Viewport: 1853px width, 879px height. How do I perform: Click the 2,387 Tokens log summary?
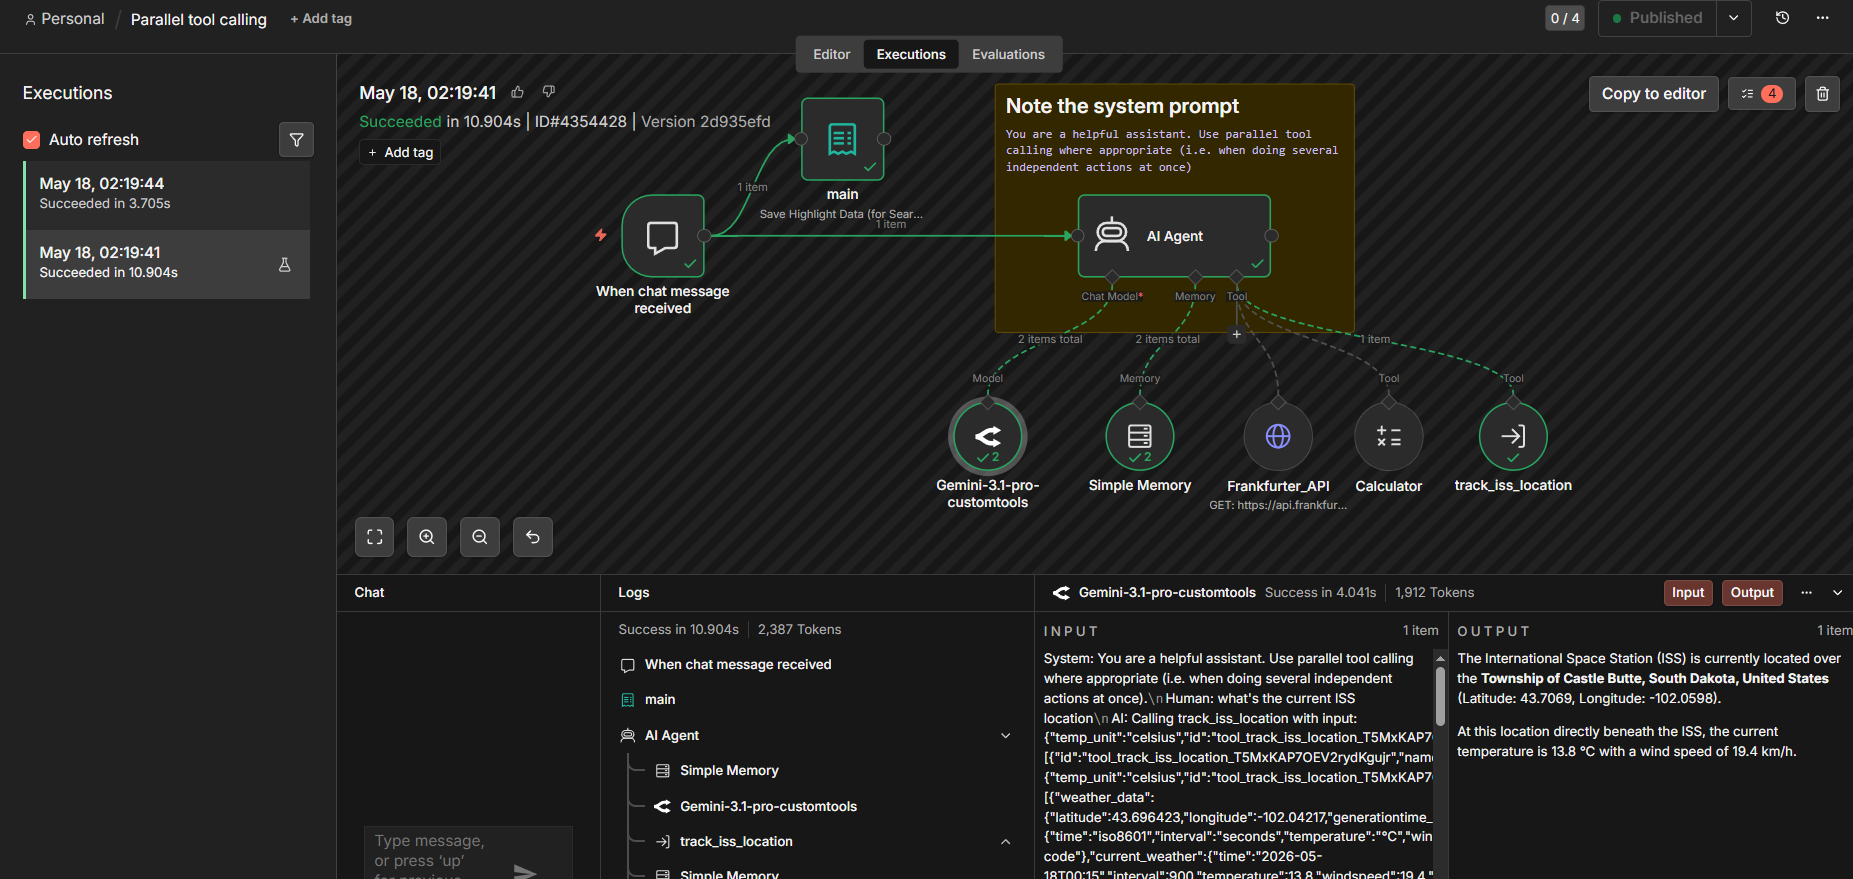point(799,630)
